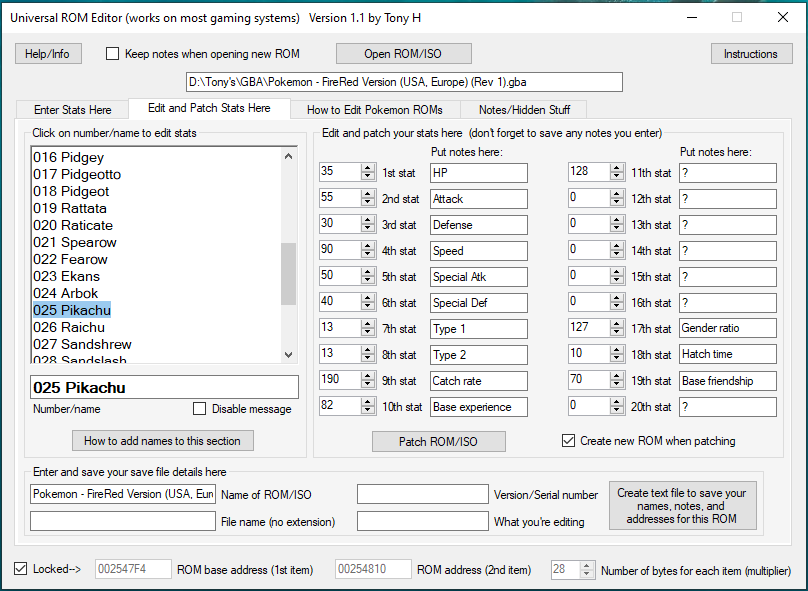Increase the 17th stat Gender ratio spinner
The width and height of the screenshot is (808, 591).
(617, 324)
